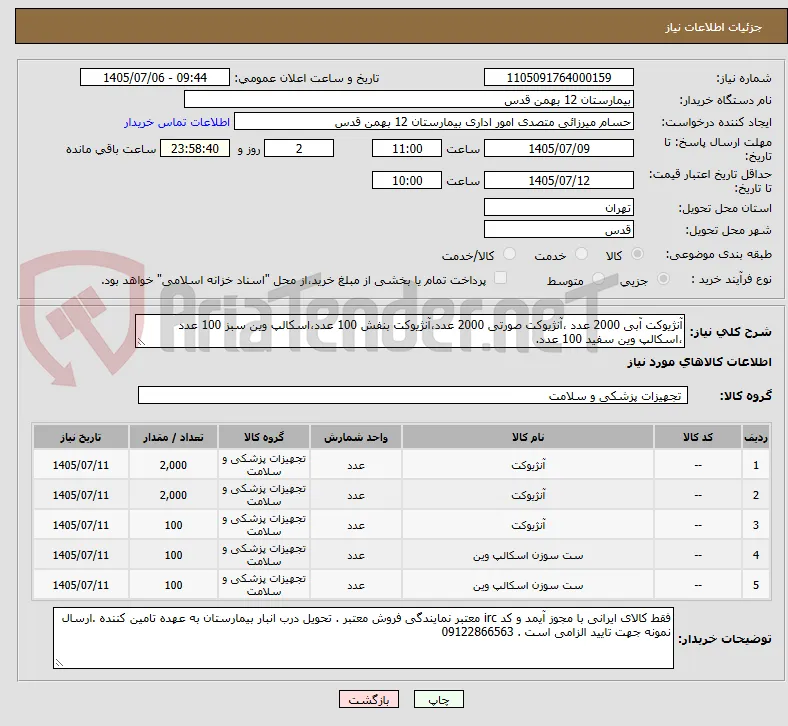Click the ردیف column header
Viewport: 788px width, 726px height.
click(x=755, y=437)
